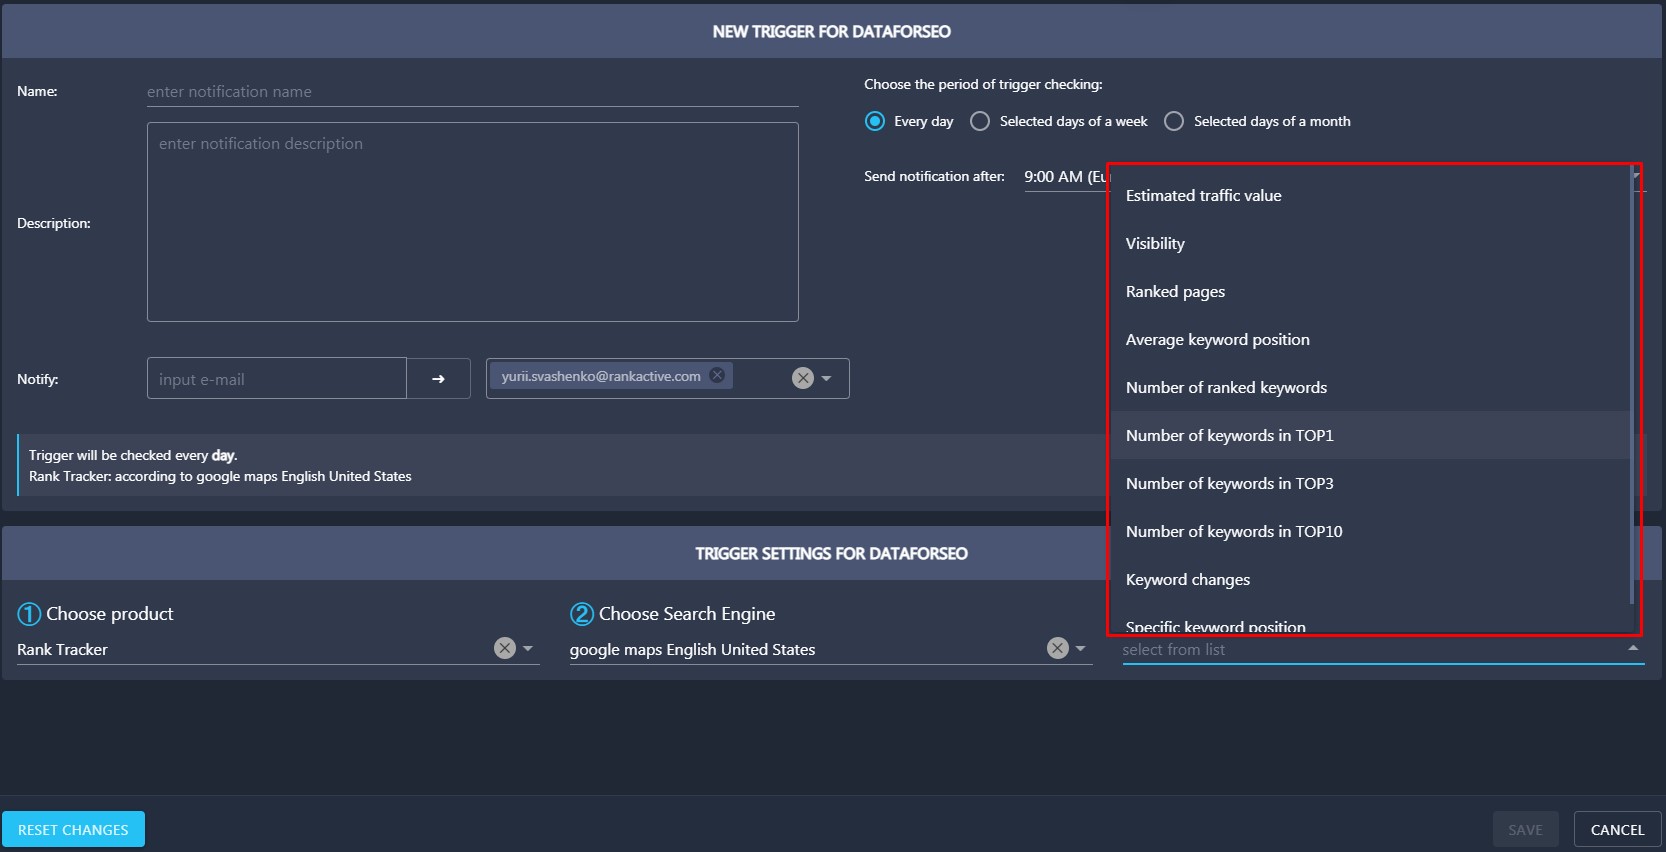The height and width of the screenshot is (852, 1666).
Task: Expand the notify emails dropdown arrow
Action: point(826,379)
